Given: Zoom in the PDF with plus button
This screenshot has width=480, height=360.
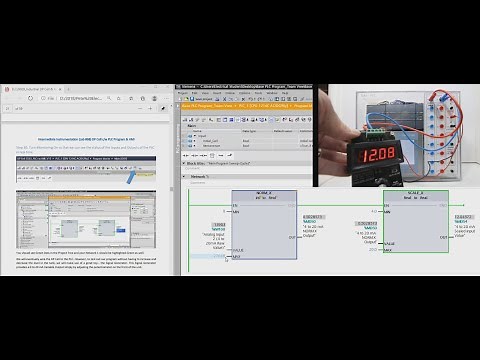Looking at the screenshot, I should [x=150, y=108].
